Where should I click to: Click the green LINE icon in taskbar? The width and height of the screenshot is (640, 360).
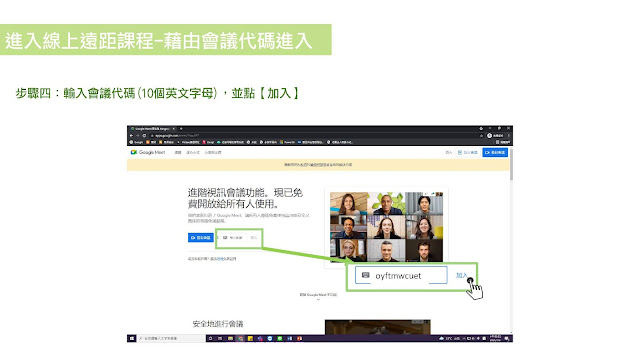click(280, 338)
